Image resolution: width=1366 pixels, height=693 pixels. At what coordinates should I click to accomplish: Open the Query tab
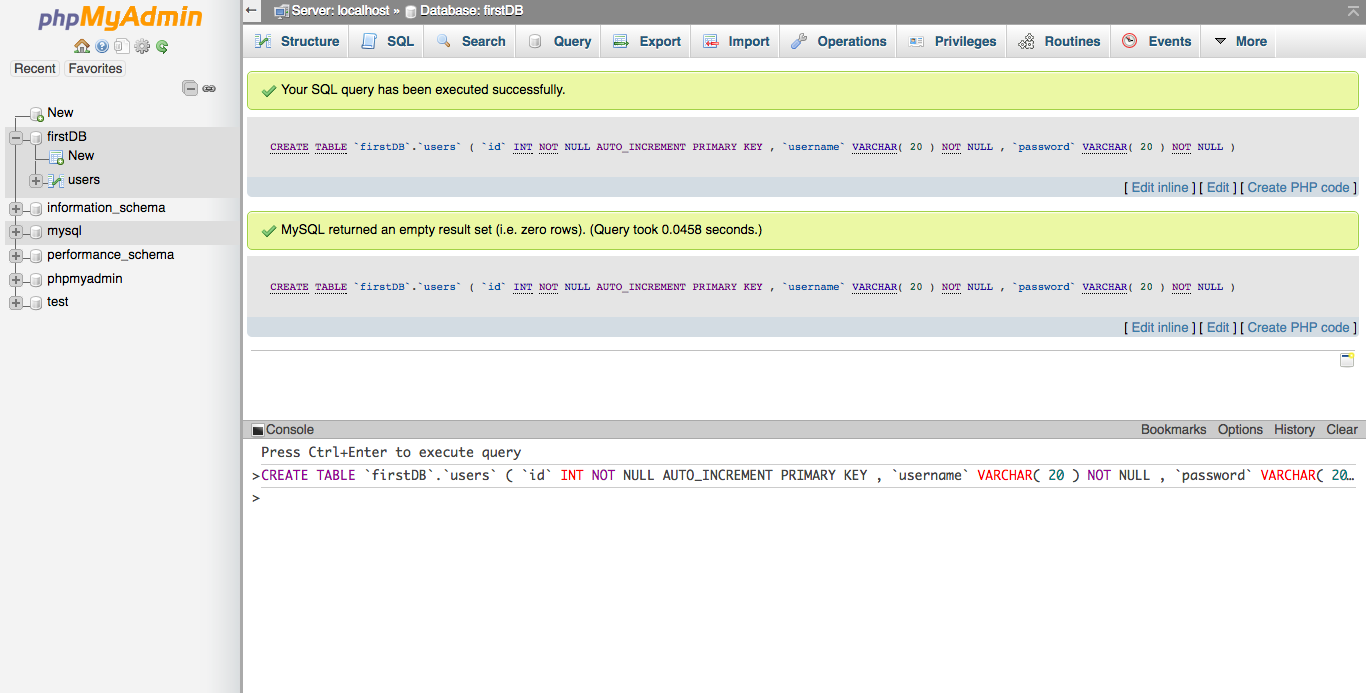click(559, 41)
